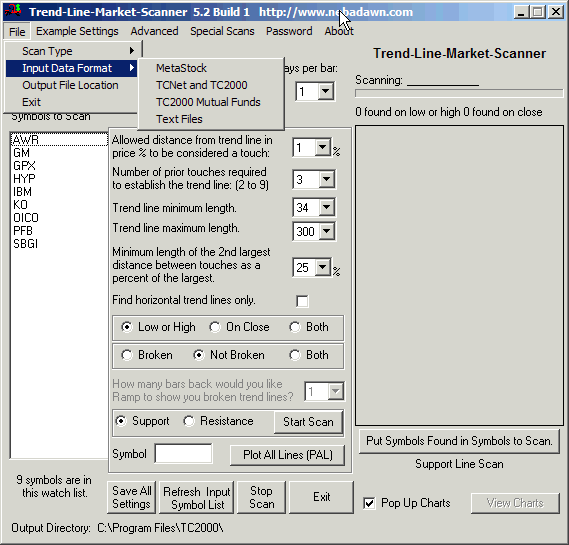Open the File menu
Image resolution: width=569 pixels, height=545 pixels.
tap(17, 32)
